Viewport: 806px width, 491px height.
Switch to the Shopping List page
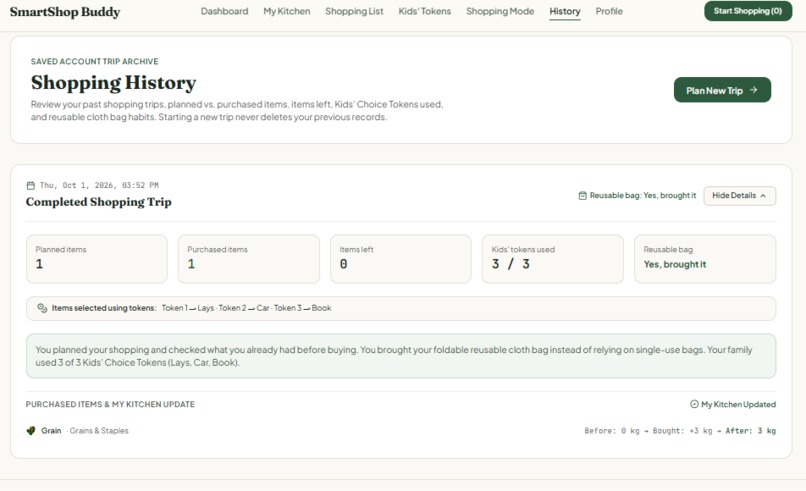[354, 11]
